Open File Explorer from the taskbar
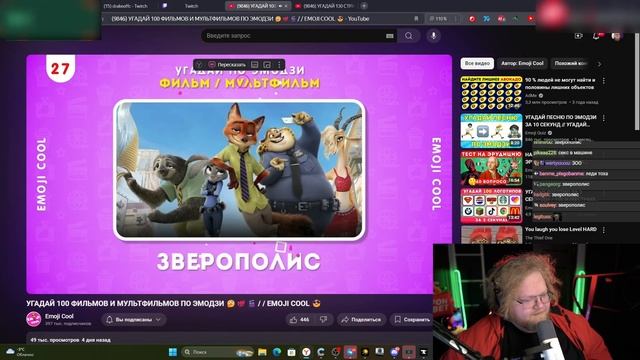 (x=262, y=352)
